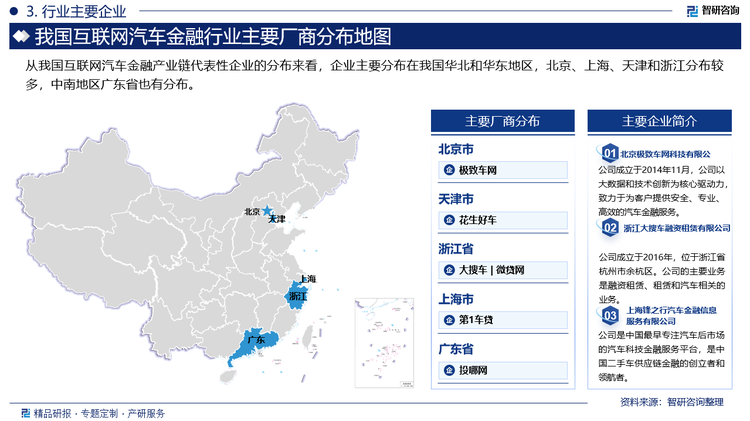Image resolution: width=750 pixels, height=421 pixels.
Task: Click the 极致车网 company entry
Action: (503, 170)
